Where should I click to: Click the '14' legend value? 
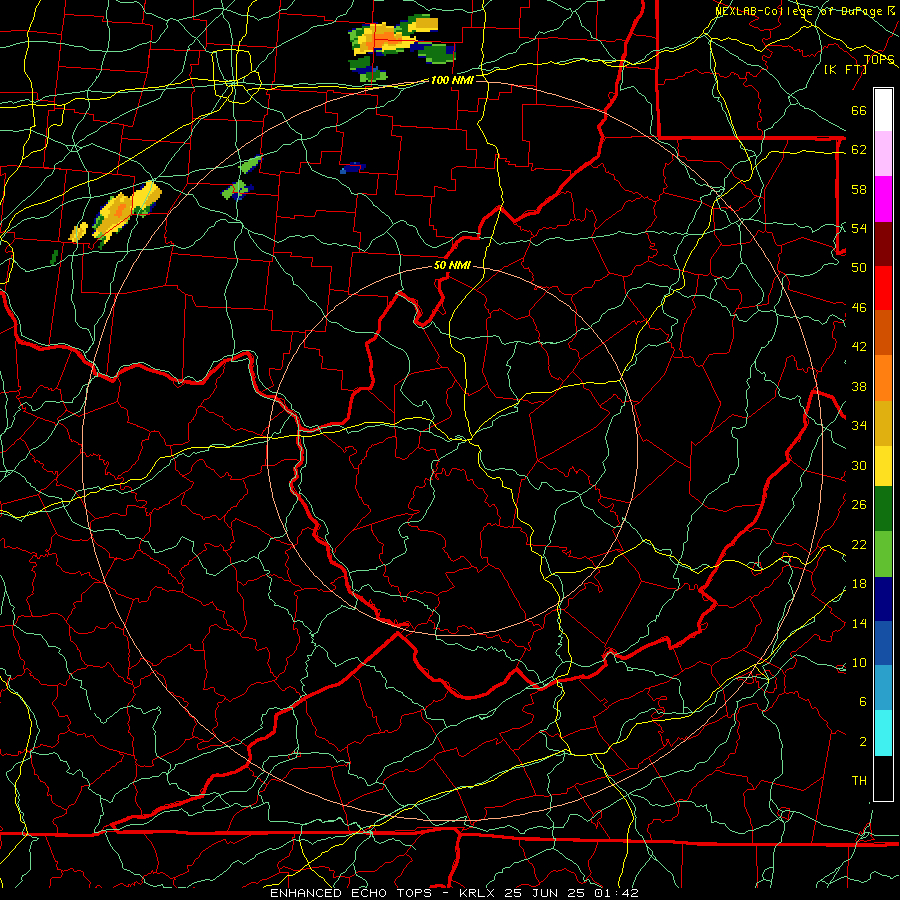(x=859, y=623)
